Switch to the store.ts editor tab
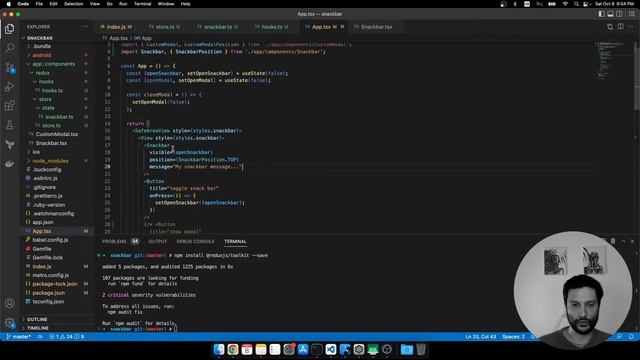Screen dimensions: 640x360 164,27
